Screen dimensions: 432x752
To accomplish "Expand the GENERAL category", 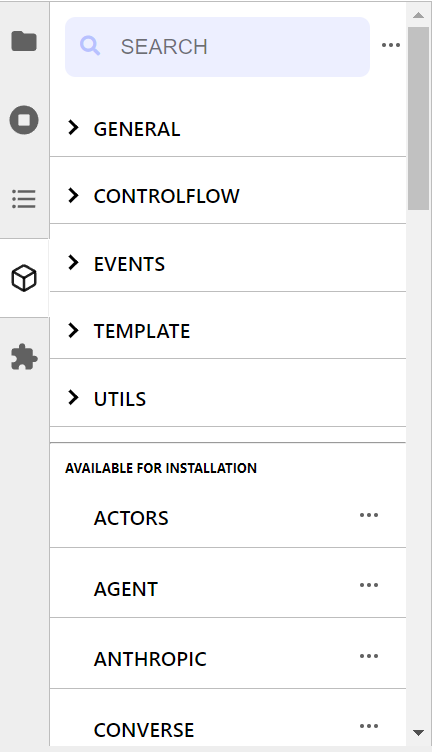I will [x=228, y=129].
